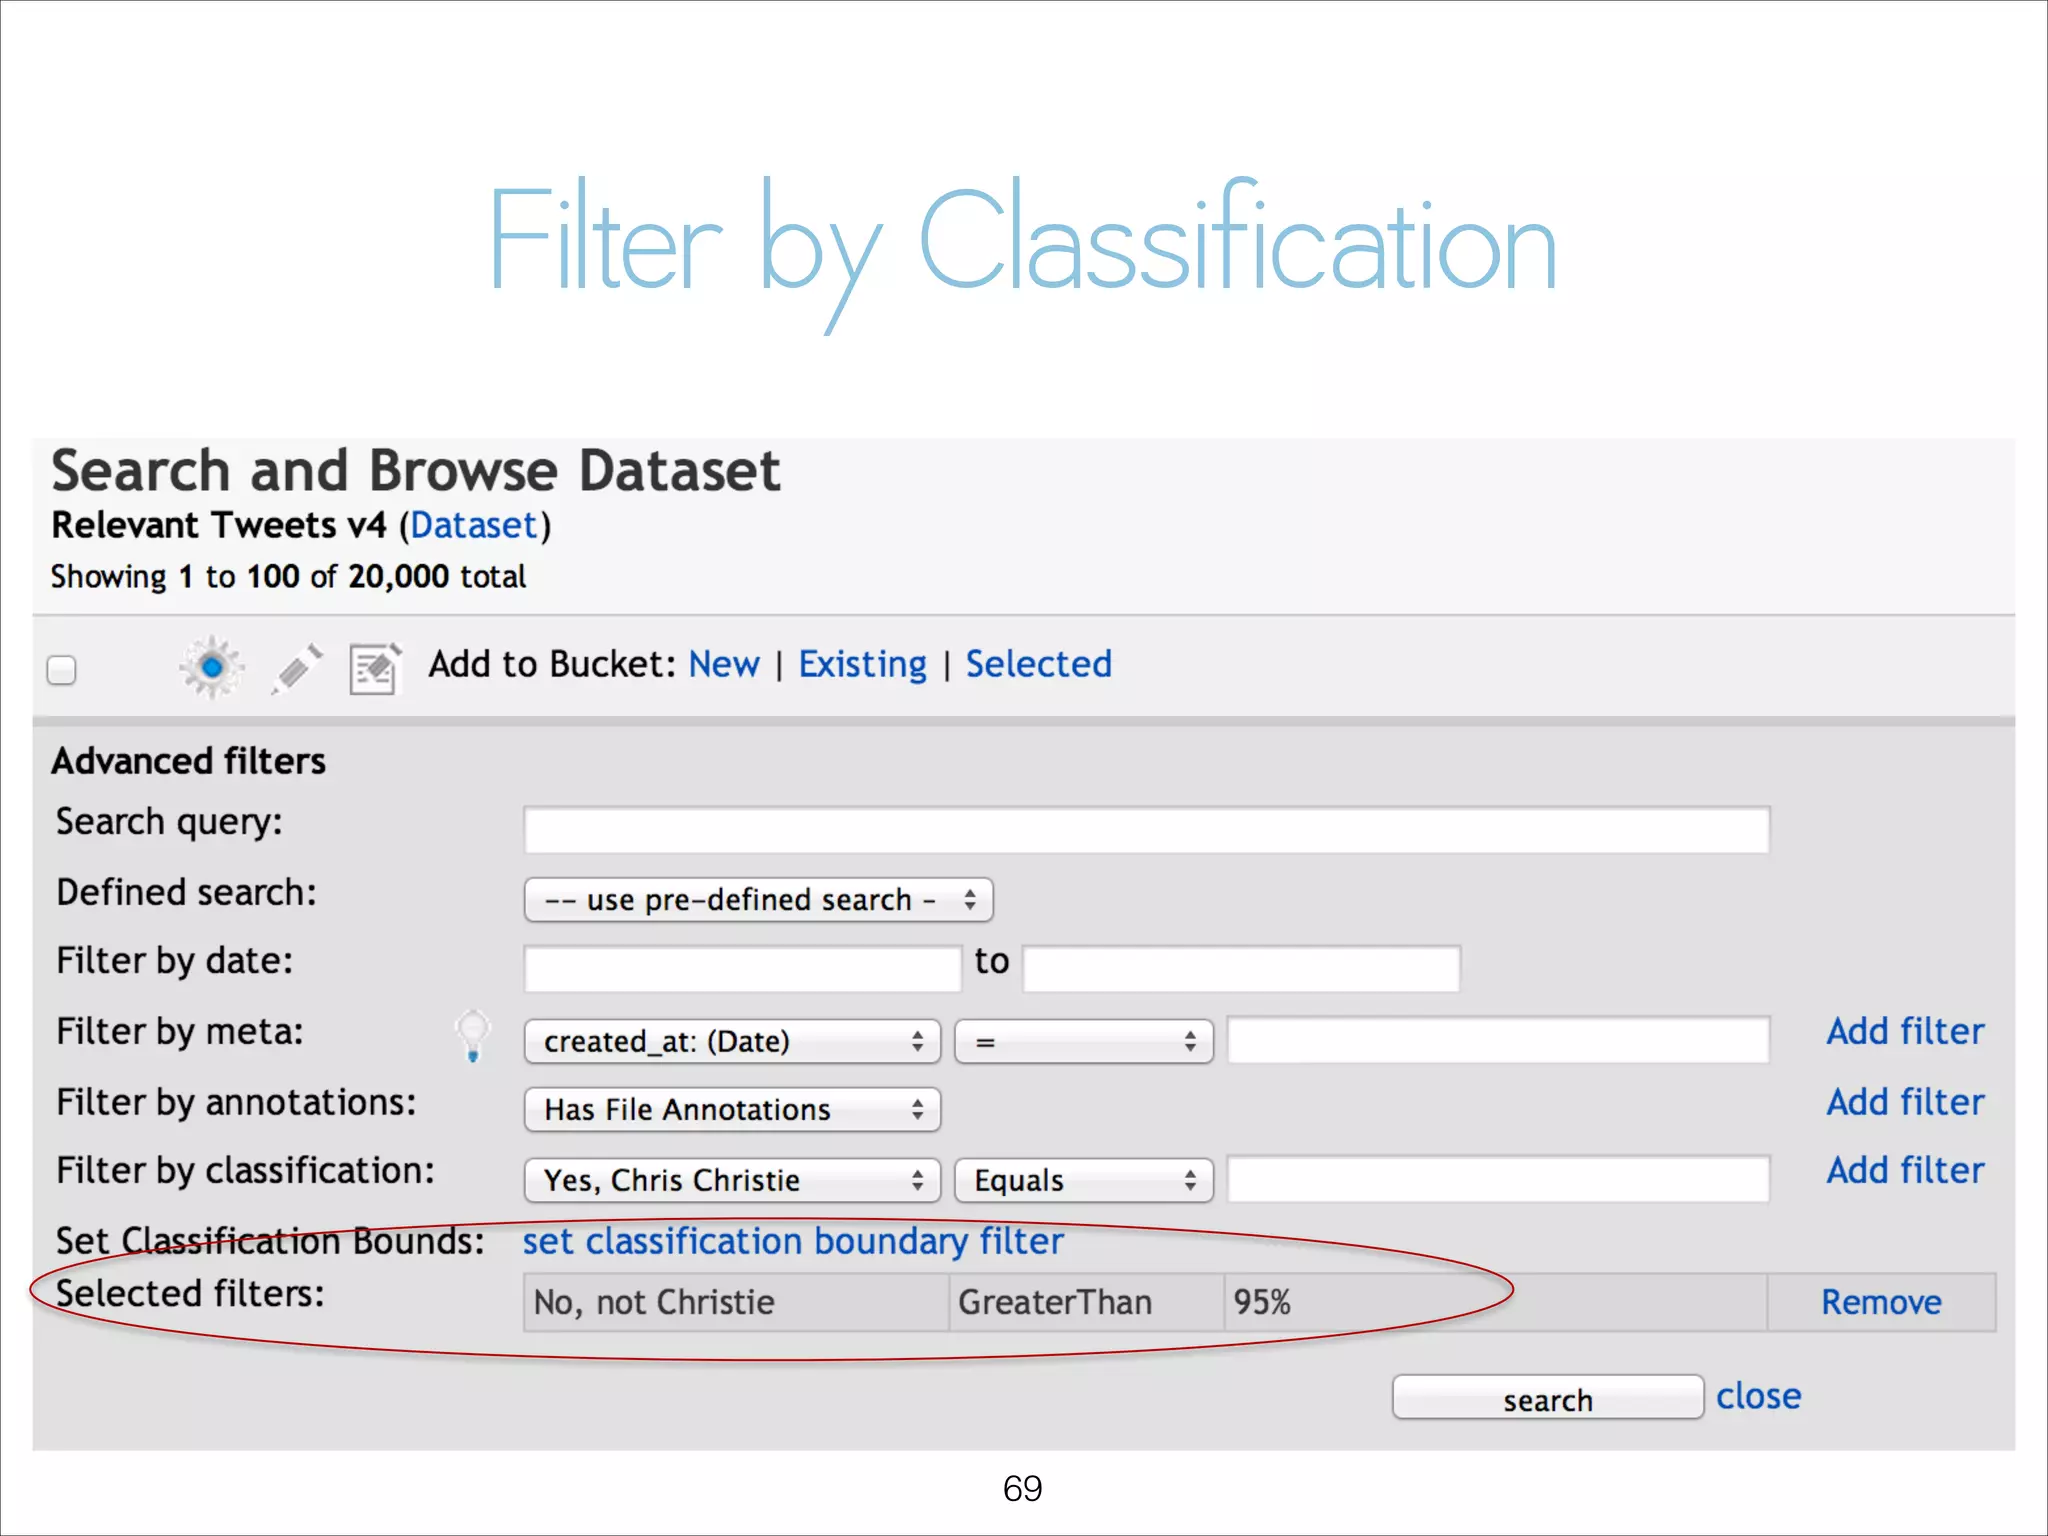The width and height of the screenshot is (2048, 1536).
Task: Click the pencil edit icon
Action: click(x=296, y=669)
